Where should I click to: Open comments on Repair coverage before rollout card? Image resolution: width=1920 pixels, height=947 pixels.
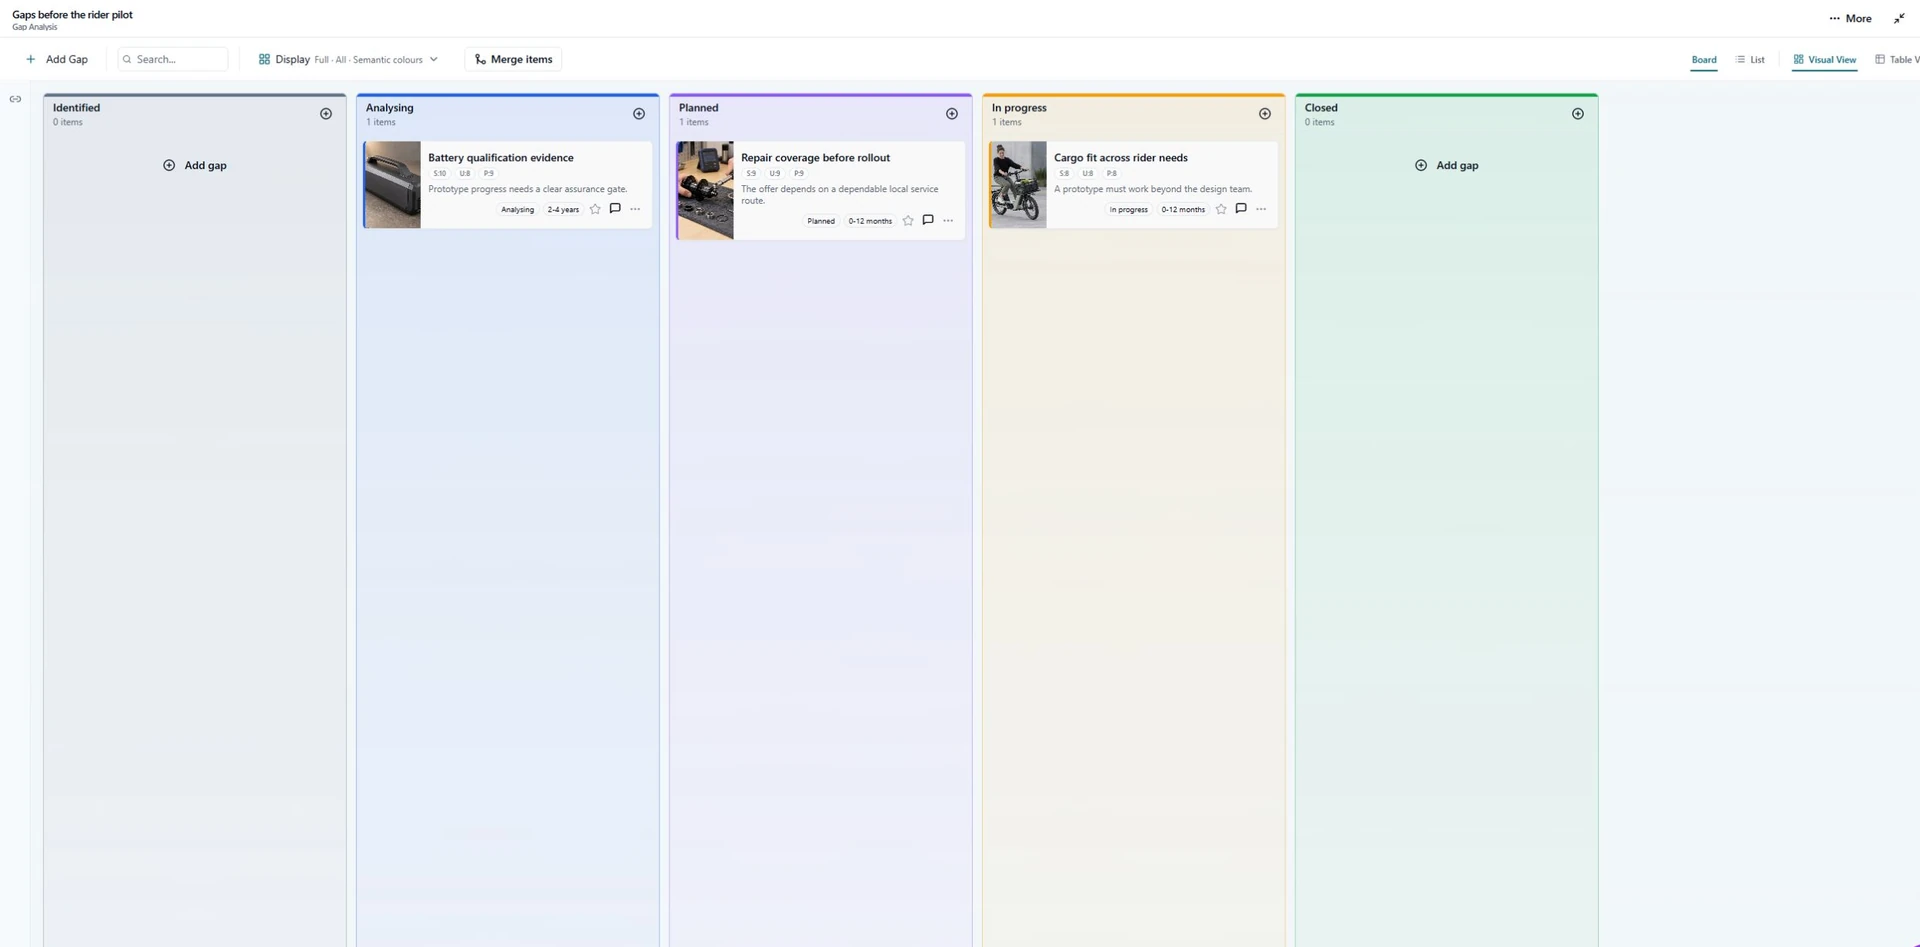928,221
